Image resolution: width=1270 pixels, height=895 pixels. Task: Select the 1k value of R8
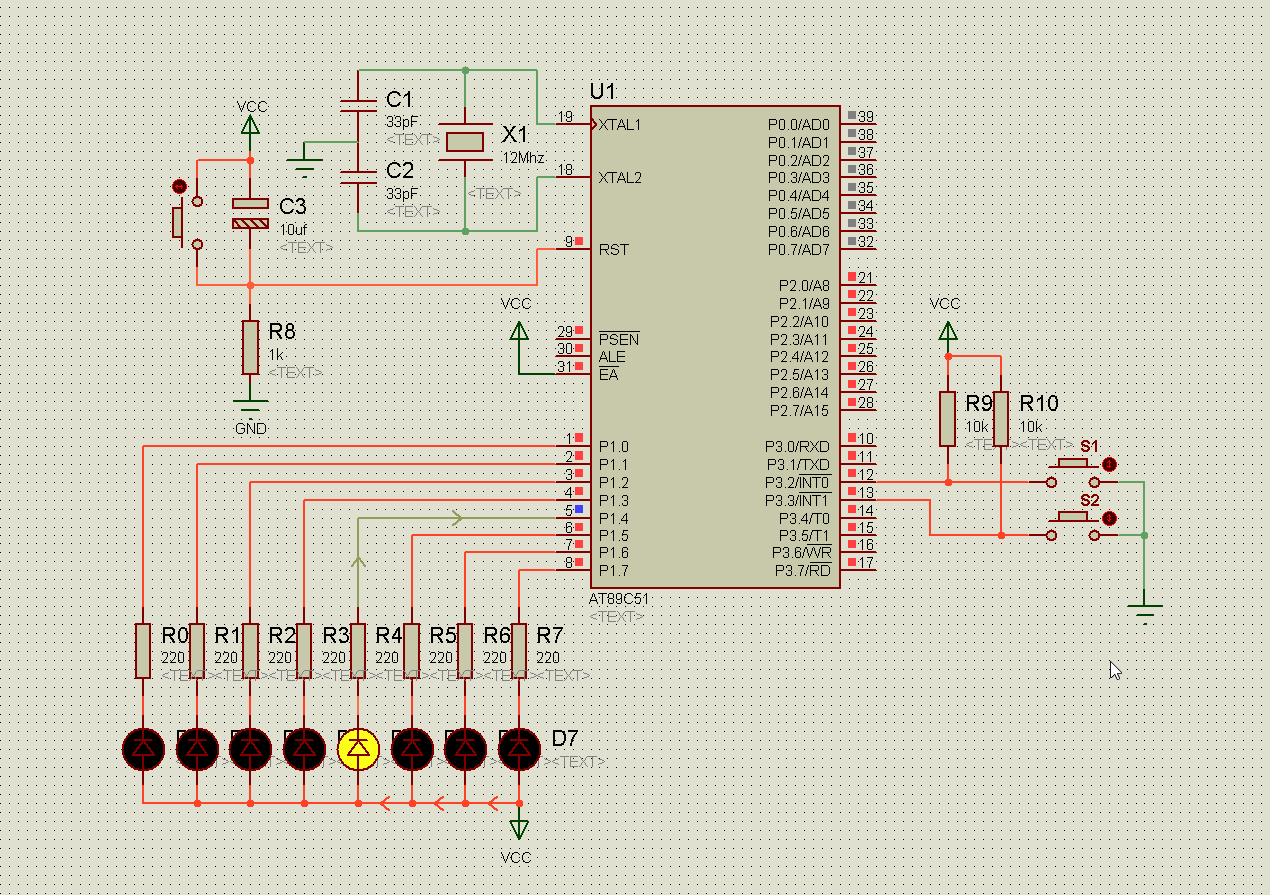click(275, 355)
